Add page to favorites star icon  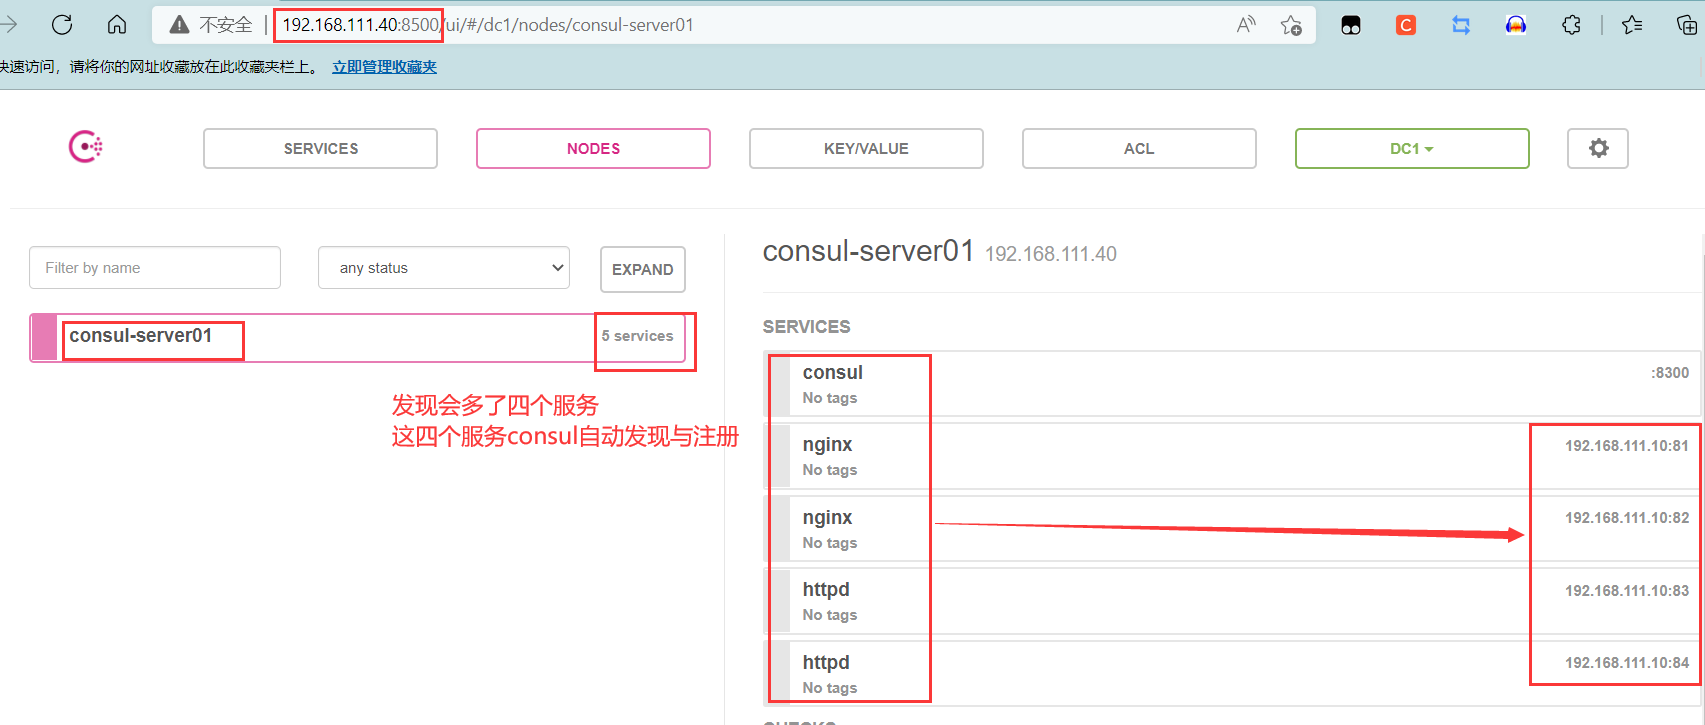pos(1291,25)
